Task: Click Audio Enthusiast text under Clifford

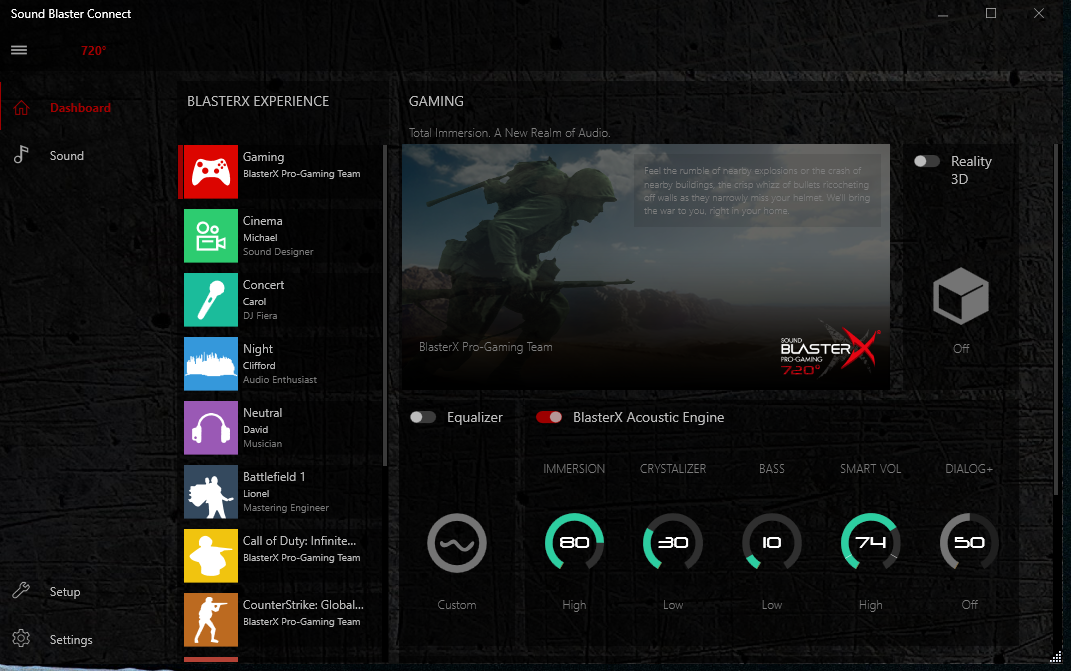Action: coord(280,380)
